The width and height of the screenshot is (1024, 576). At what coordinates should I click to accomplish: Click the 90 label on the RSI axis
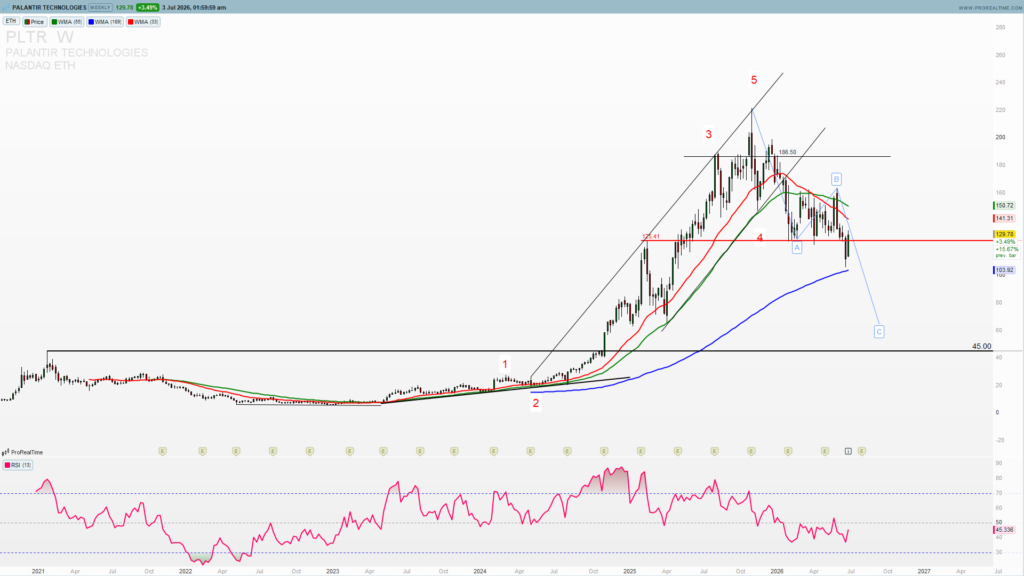(999, 463)
